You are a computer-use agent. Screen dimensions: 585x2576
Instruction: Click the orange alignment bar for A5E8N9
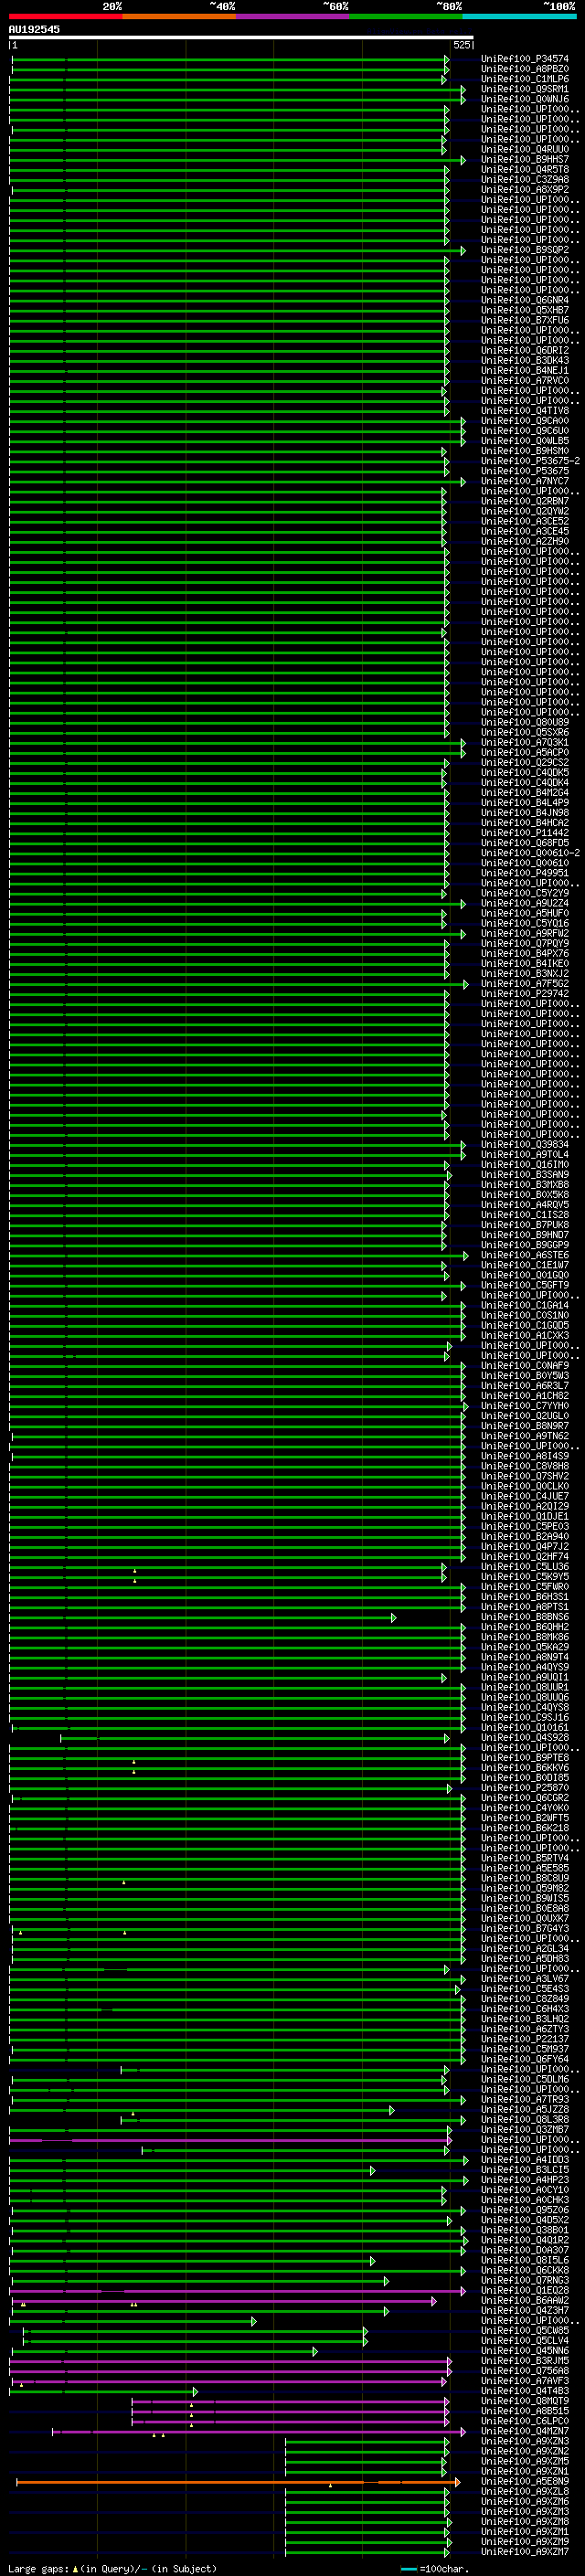[x=238, y=2482]
